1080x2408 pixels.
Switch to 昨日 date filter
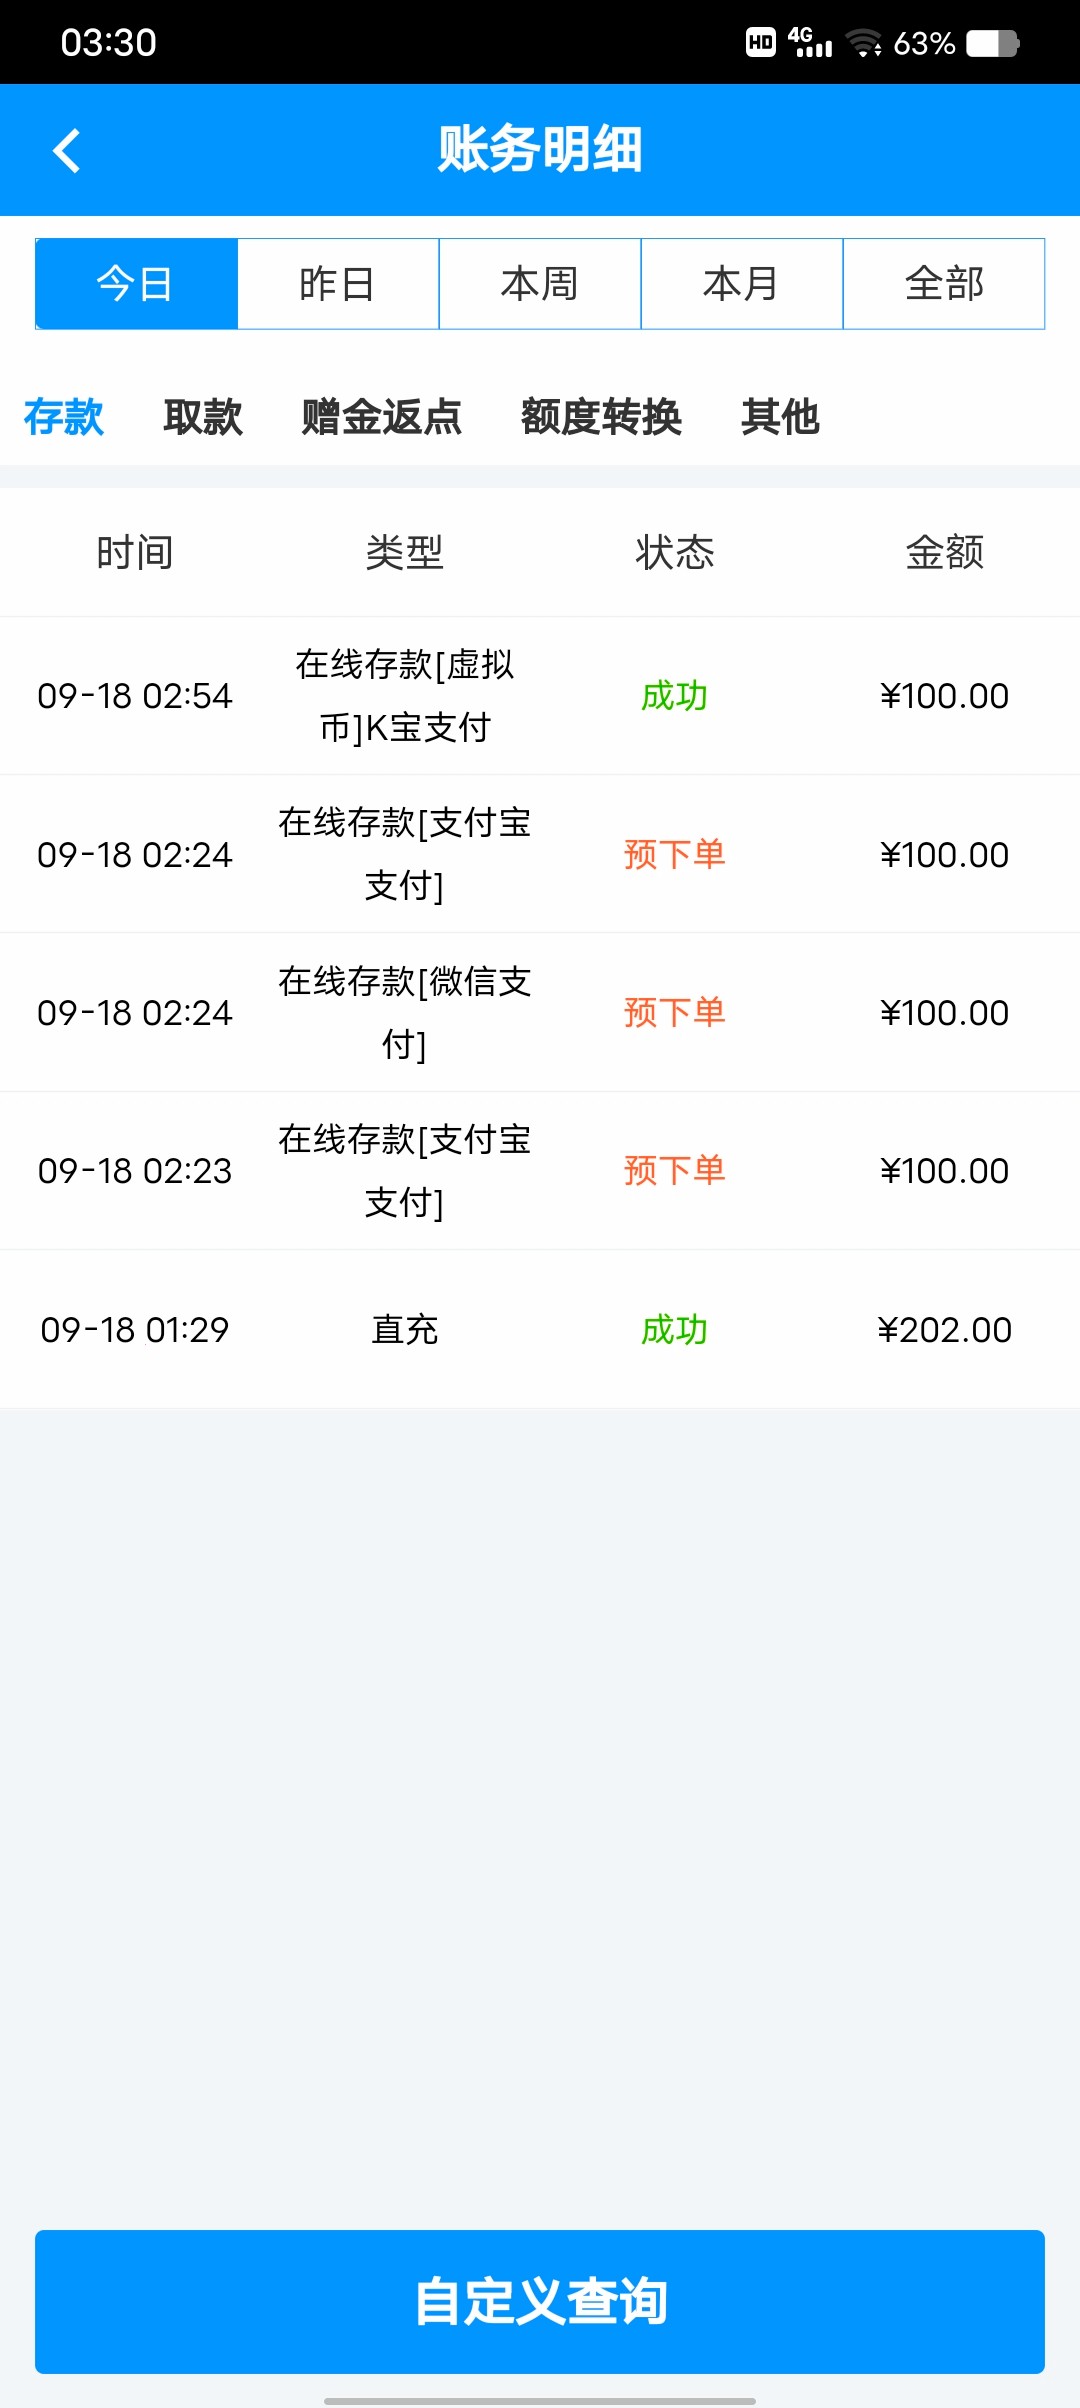click(x=338, y=284)
